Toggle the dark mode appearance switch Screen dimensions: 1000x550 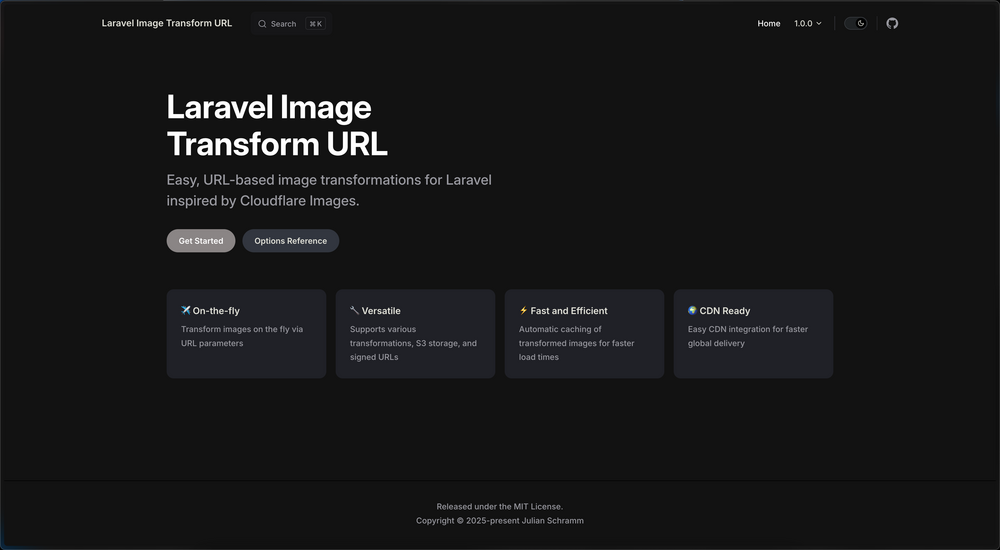point(855,23)
